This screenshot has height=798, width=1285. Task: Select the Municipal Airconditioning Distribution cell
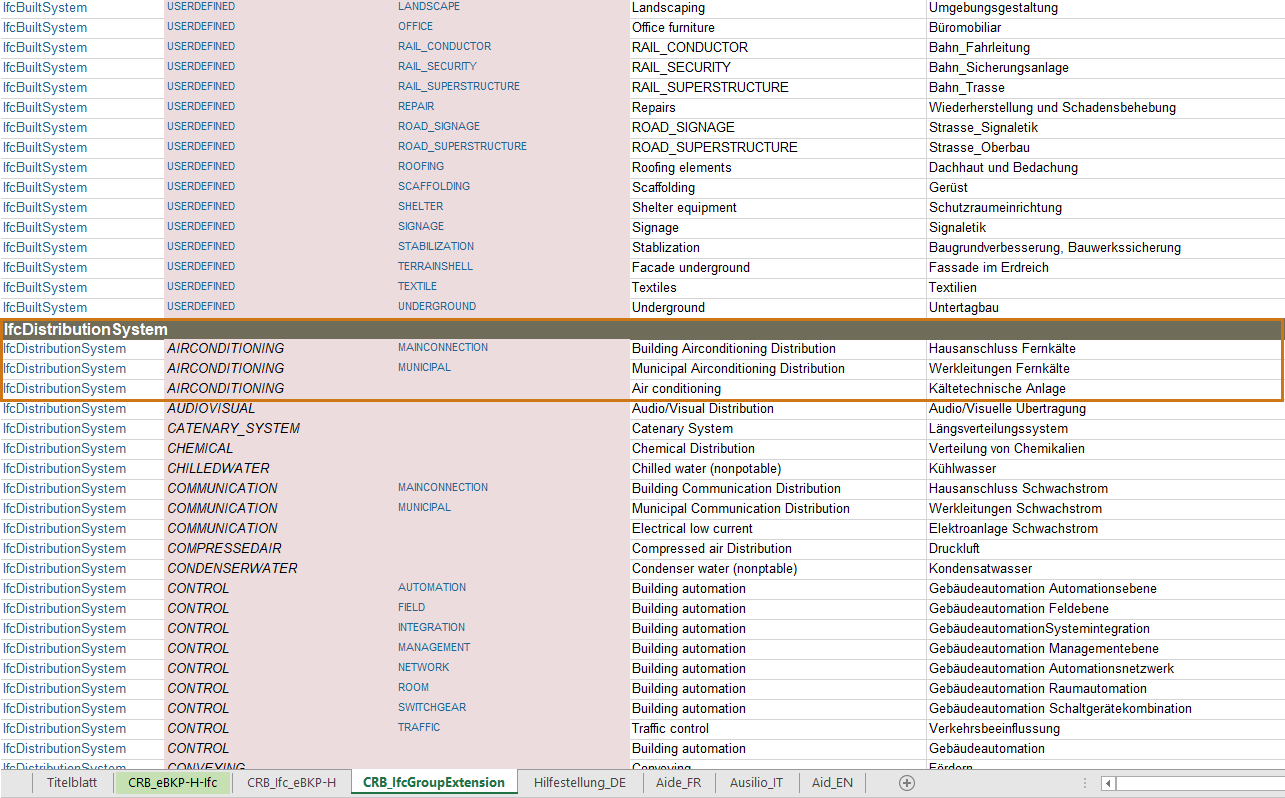(777, 368)
